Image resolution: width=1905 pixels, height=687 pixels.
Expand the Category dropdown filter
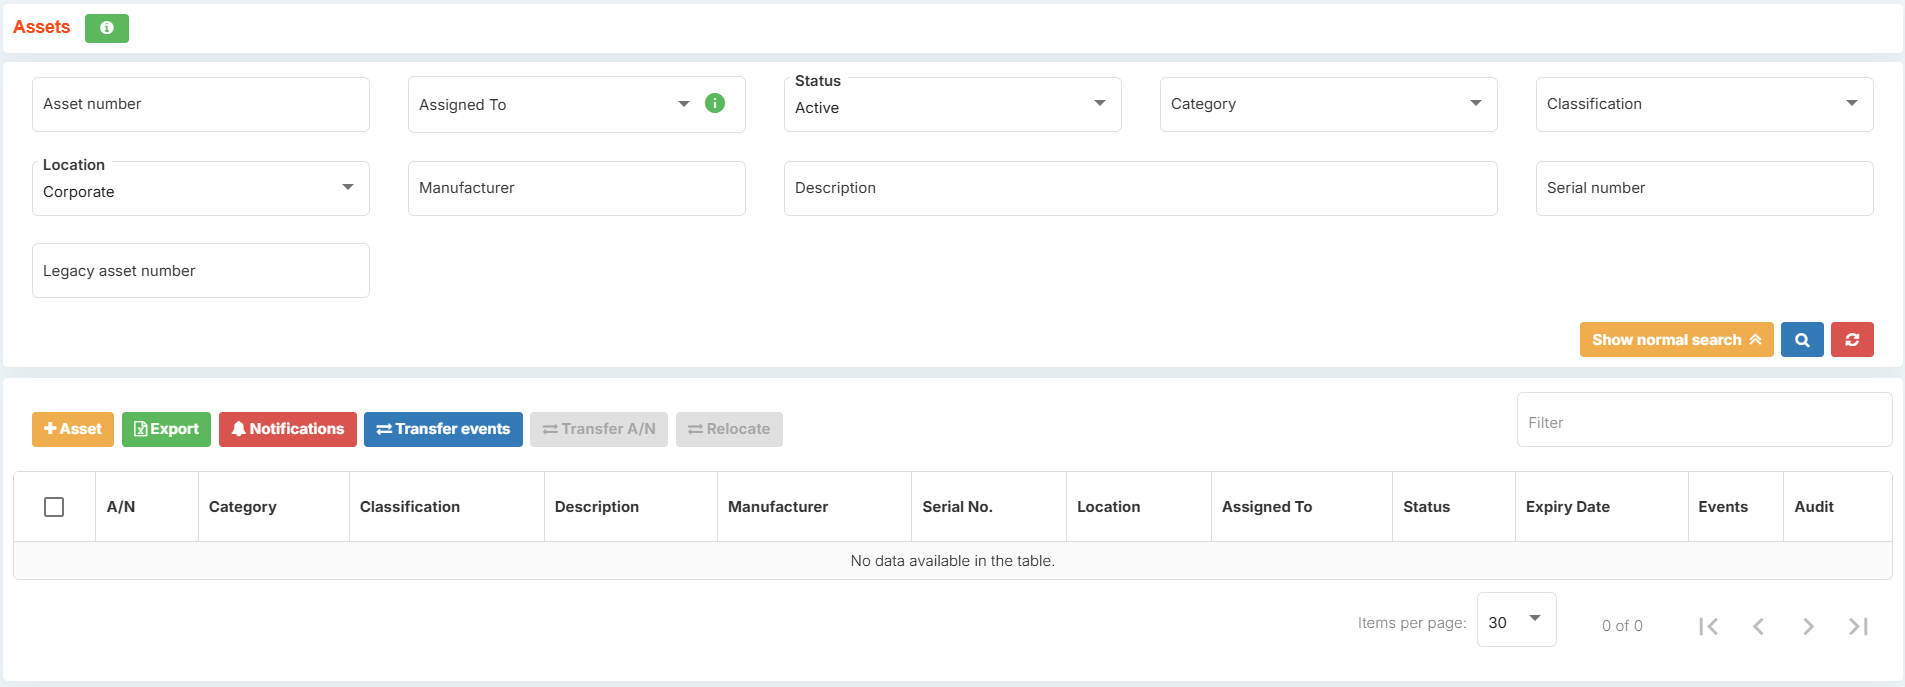click(x=1329, y=104)
